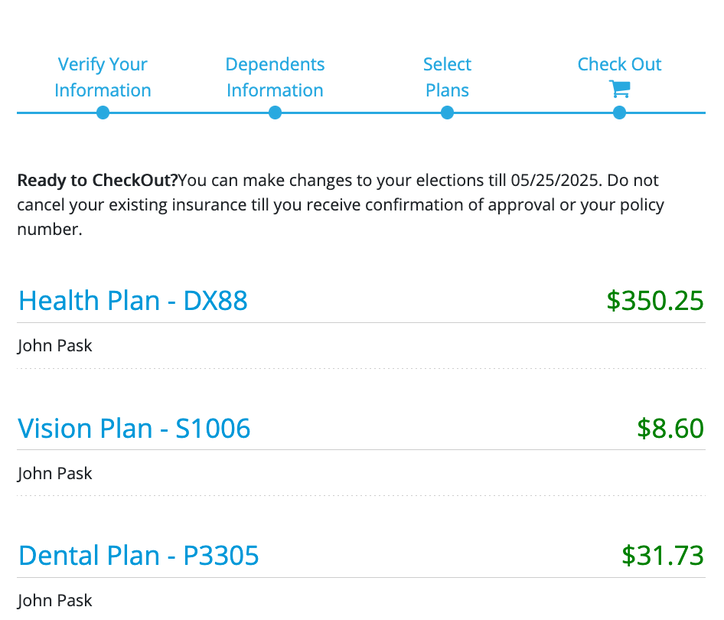This screenshot has width=724, height=620.
Task: Open the Vision Plan - S1006 heading
Action: click(x=134, y=428)
